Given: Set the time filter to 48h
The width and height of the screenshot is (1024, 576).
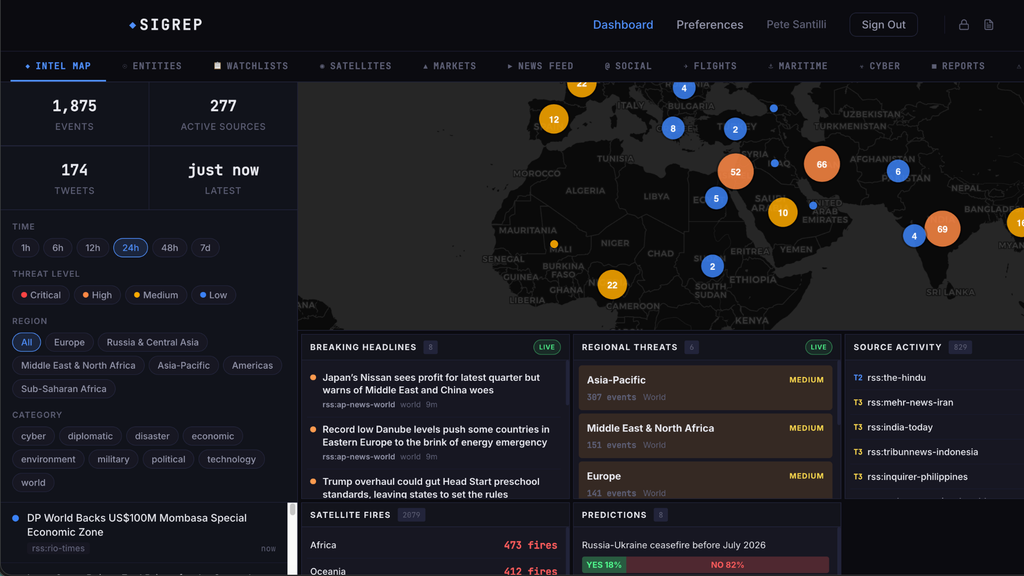Looking at the screenshot, I should click(170, 248).
